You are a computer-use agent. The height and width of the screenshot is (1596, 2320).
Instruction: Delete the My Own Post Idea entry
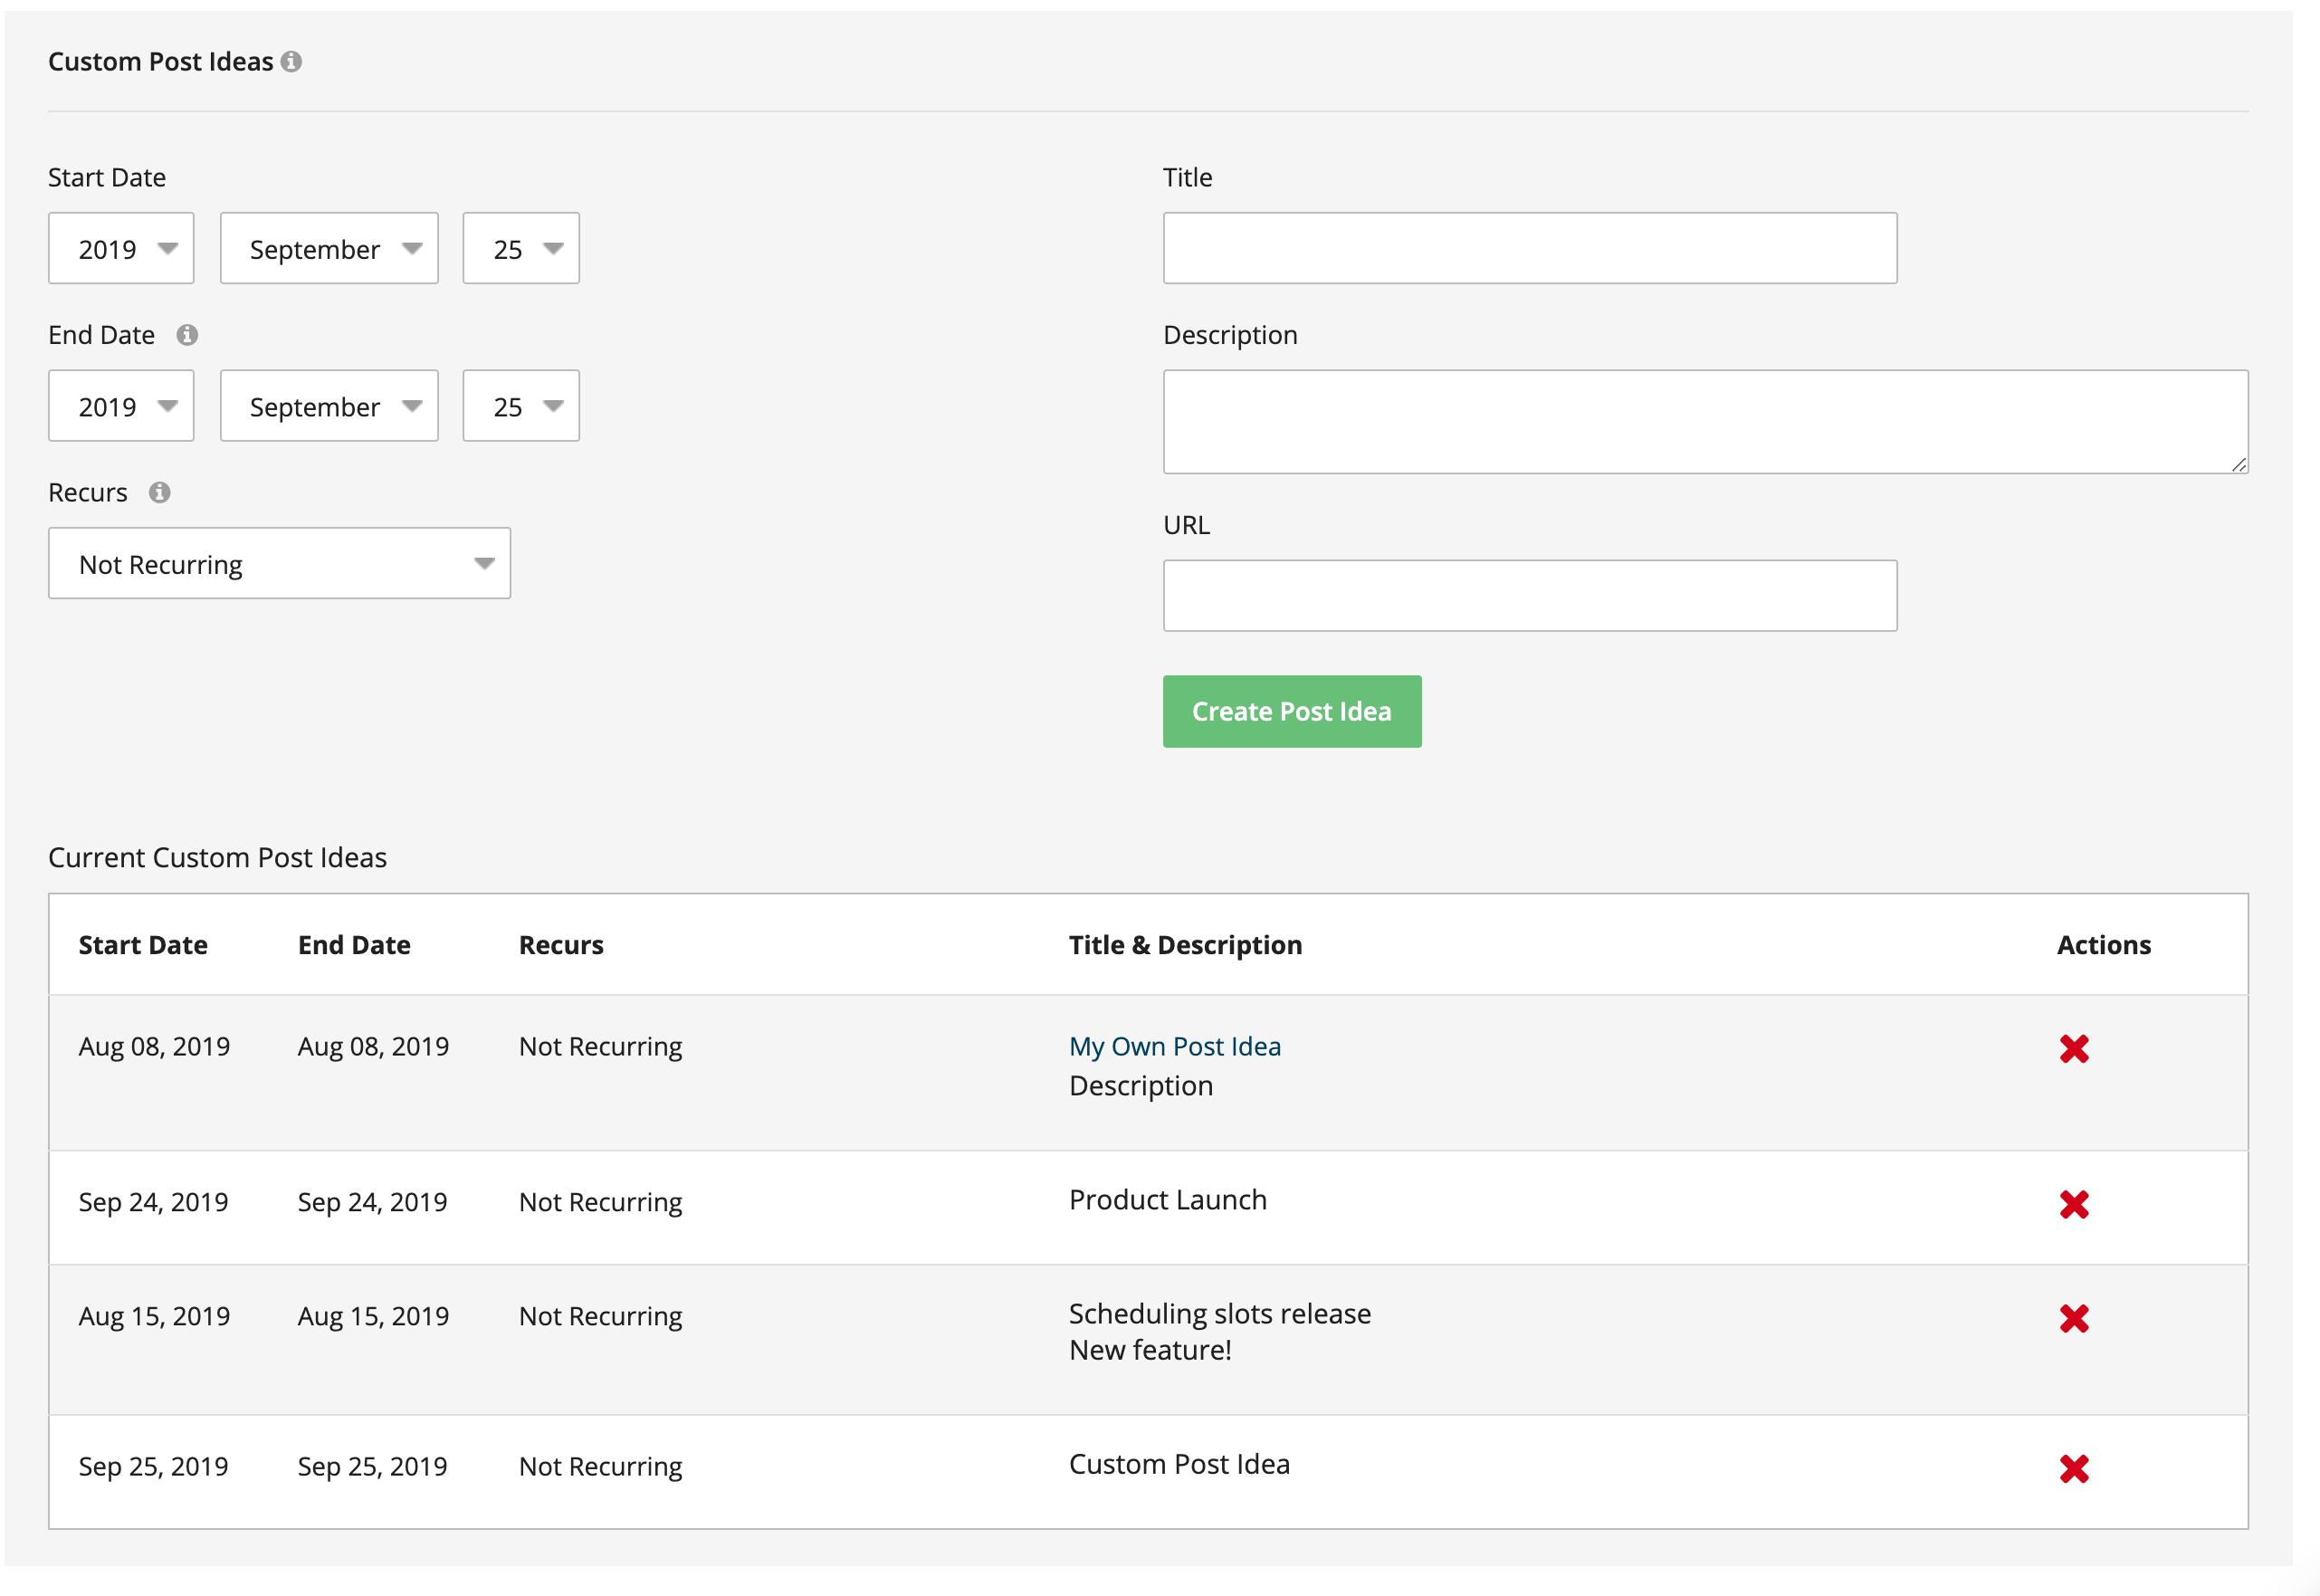click(x=2073, y=1049)
